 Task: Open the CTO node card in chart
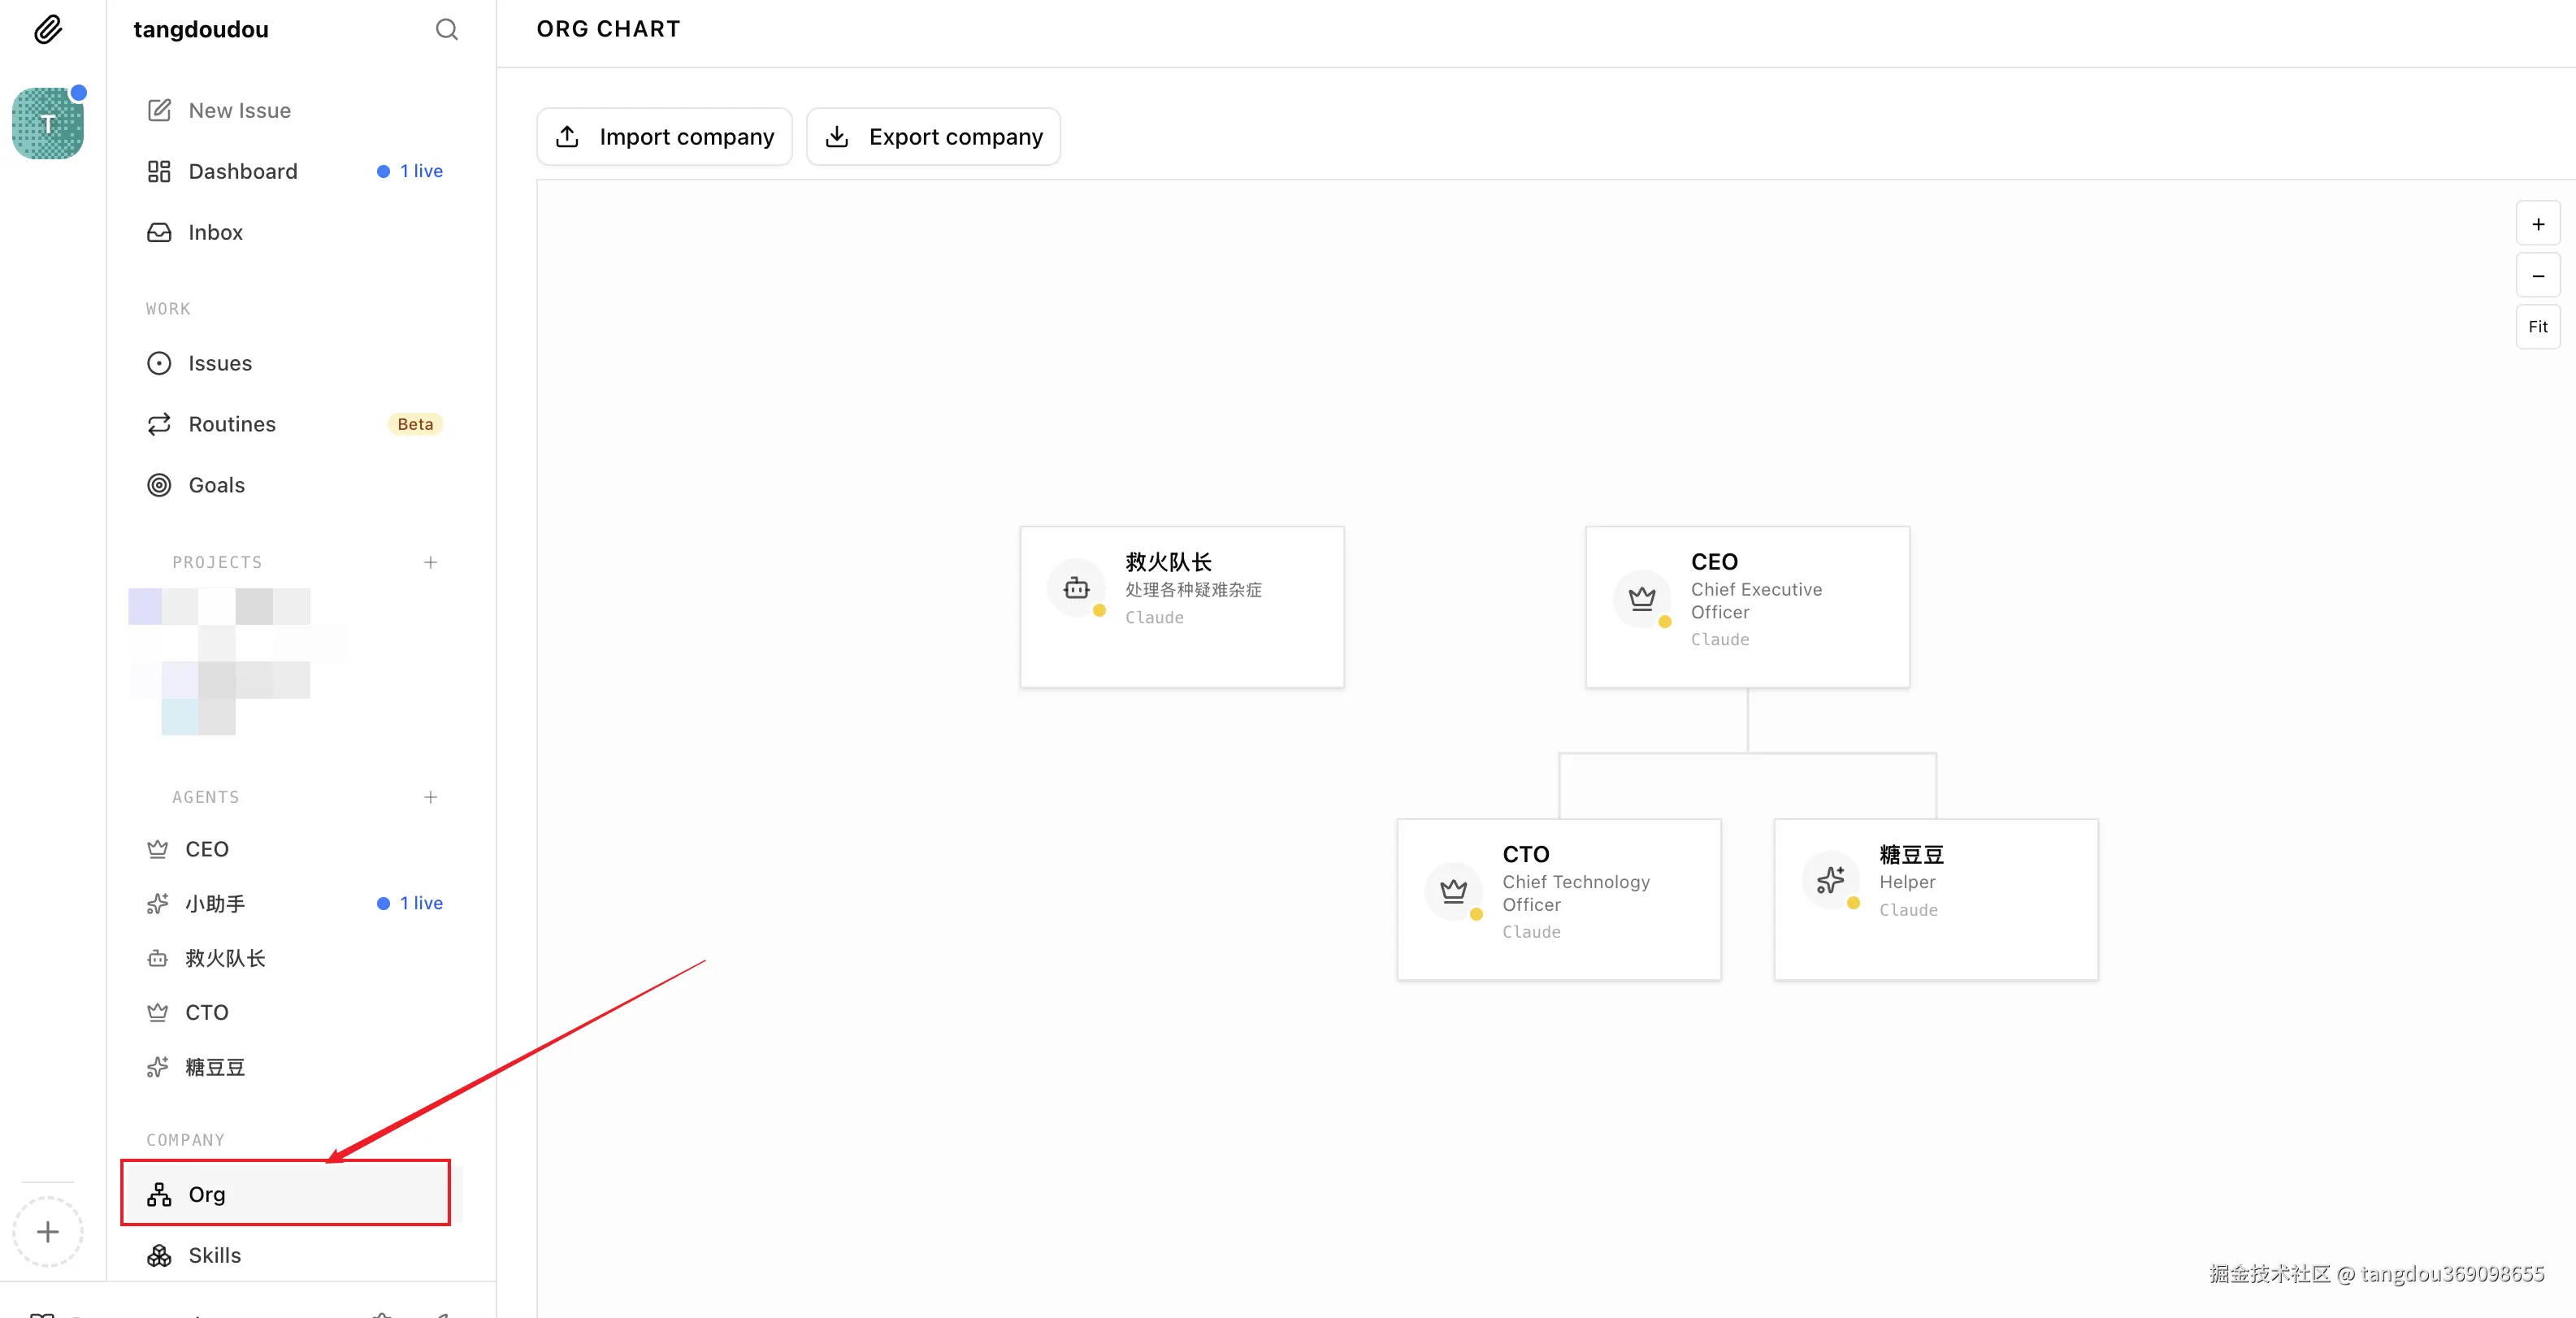tap(1558, 899)
